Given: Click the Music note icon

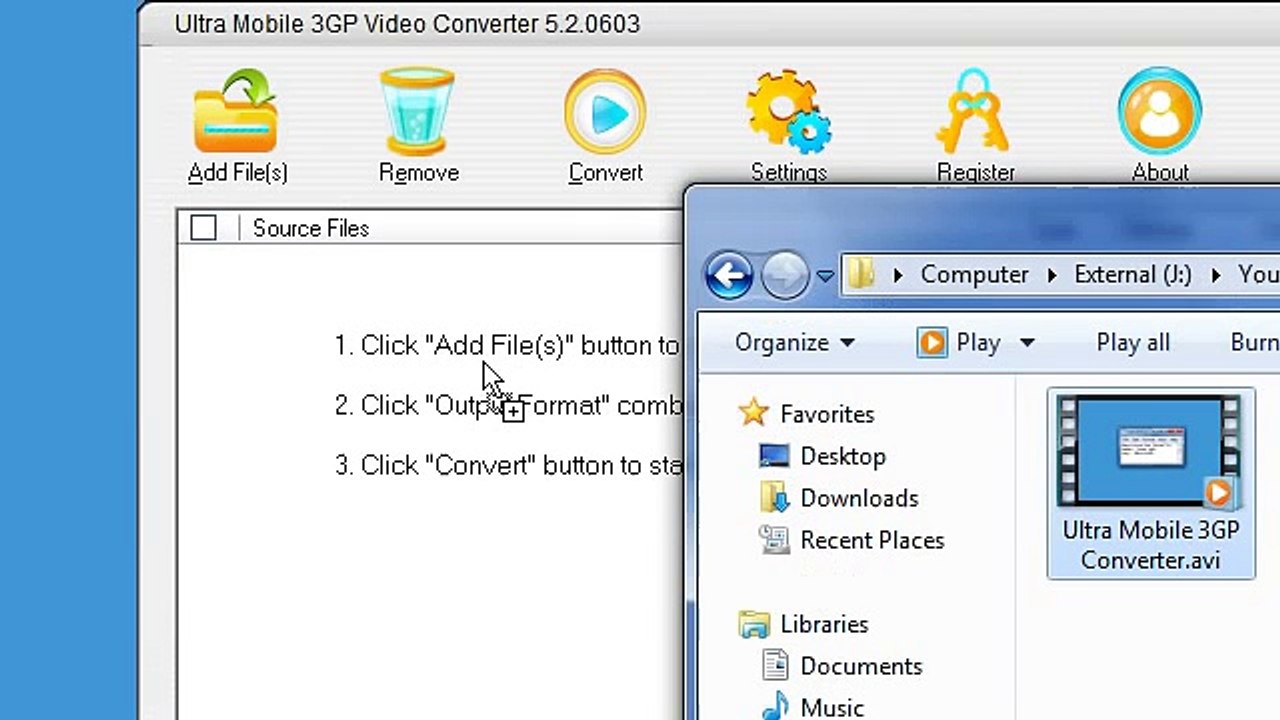Looking at the screenshot, I should coord(775,707).
